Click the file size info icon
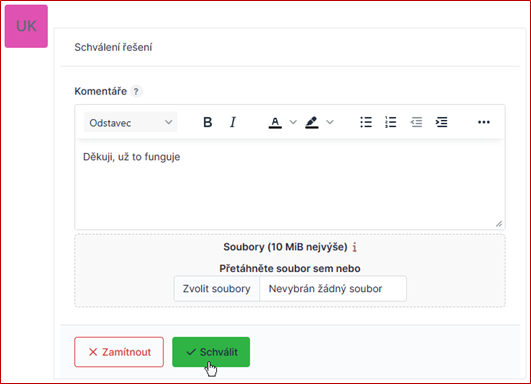Image resolution: width=531 pixels, height=384 pixels. tap(355, 248)
